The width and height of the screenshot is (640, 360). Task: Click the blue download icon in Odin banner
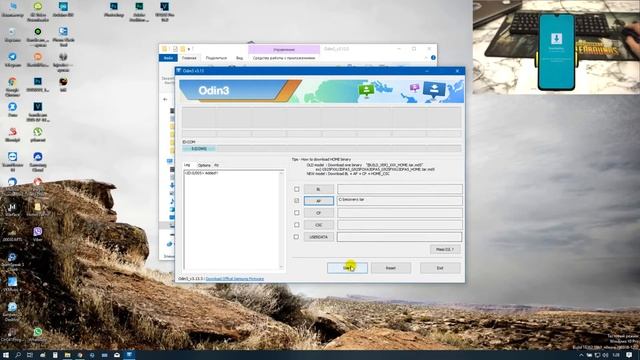pyautogui.click(x=434, y=89)
